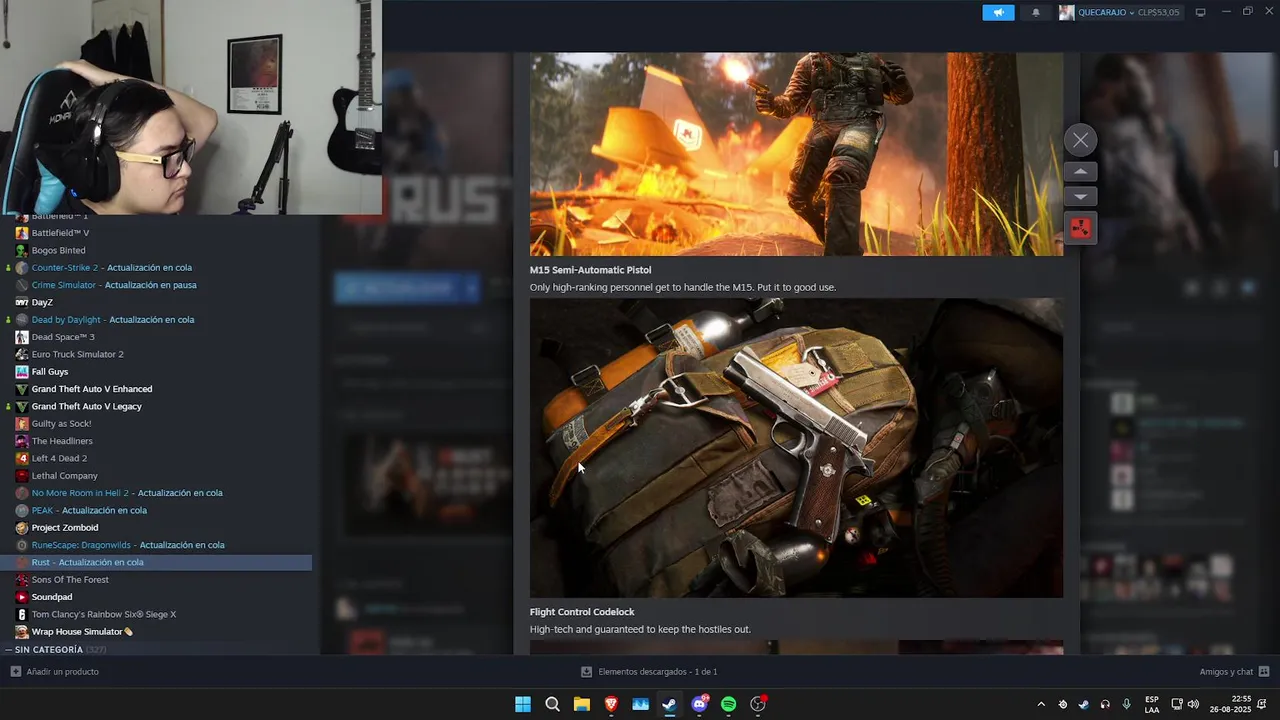Click the M15 Semi-Automatic Pistol heading
The image size is (1280, 720).
tap(590, 270)
